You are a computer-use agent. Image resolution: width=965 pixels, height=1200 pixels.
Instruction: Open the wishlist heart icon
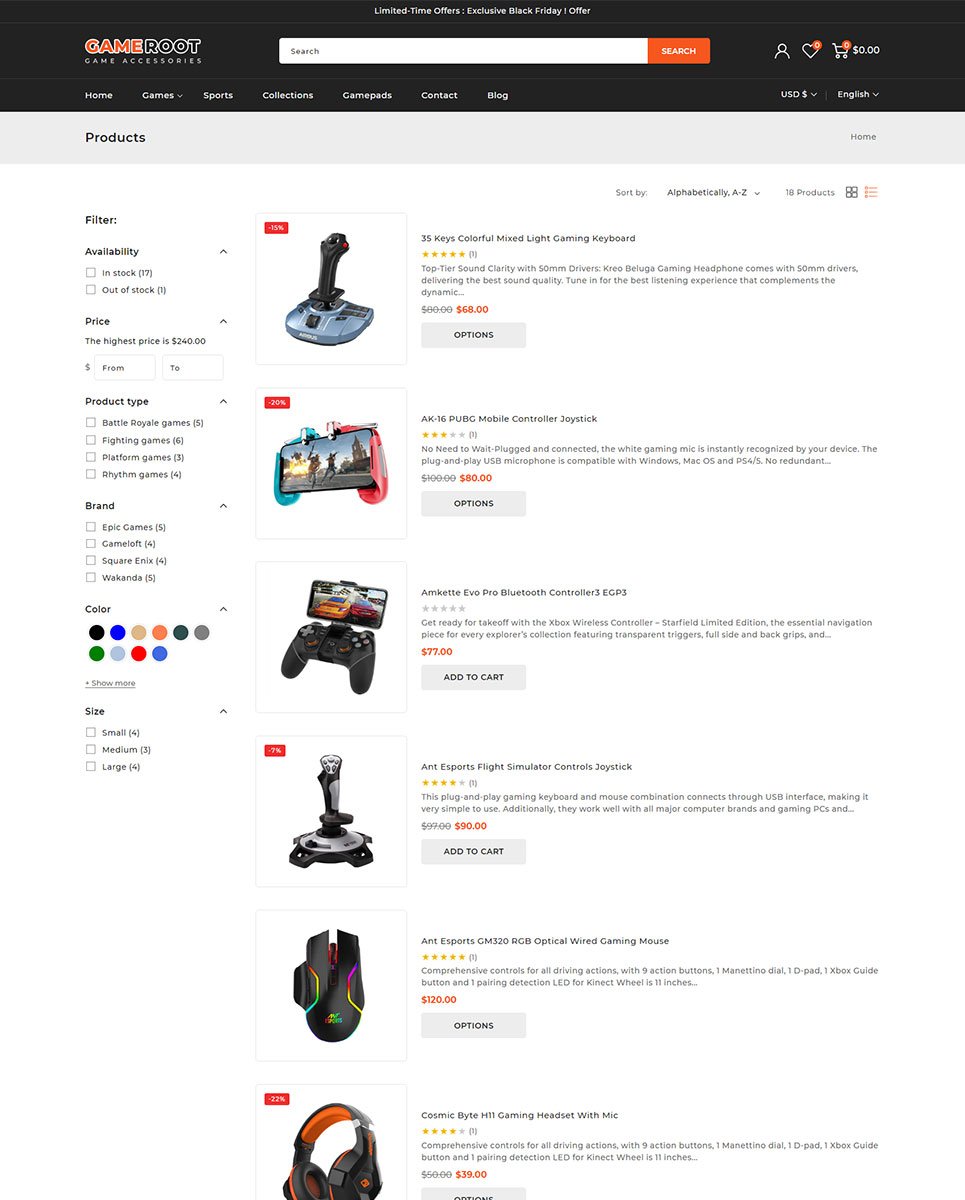click(x=810, y=51)
